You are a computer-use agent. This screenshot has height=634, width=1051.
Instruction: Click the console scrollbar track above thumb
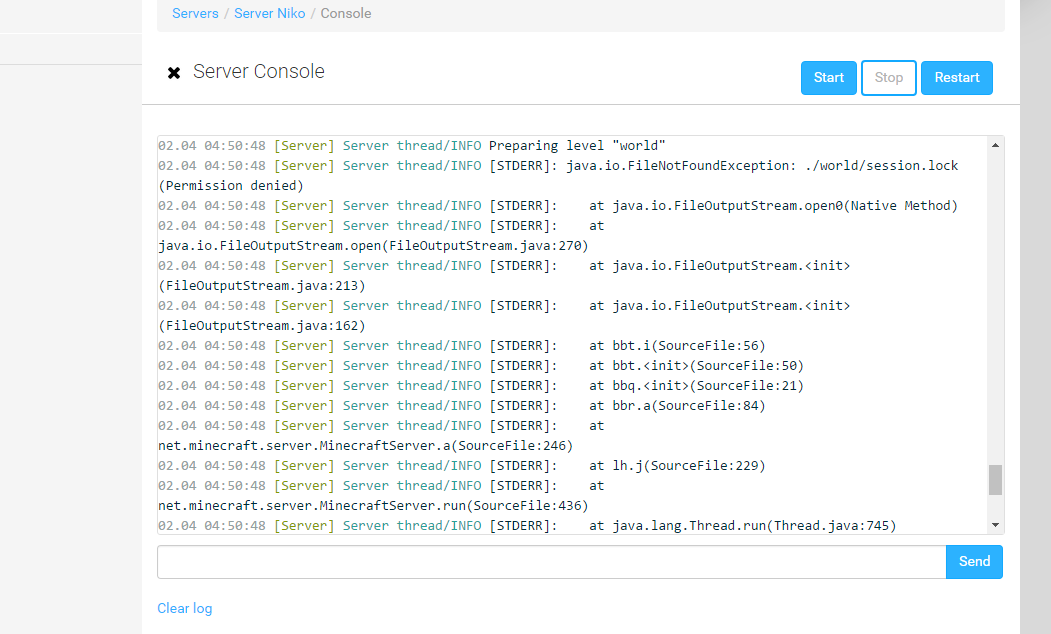tap(995, 300)
